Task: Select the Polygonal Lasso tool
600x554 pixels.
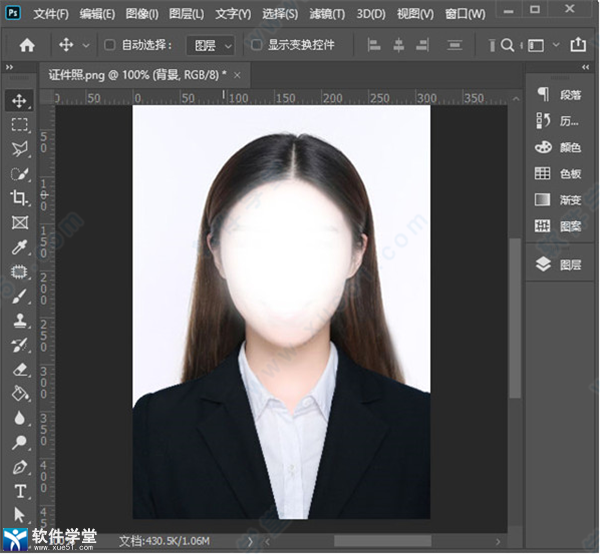Action: [19, 149]
